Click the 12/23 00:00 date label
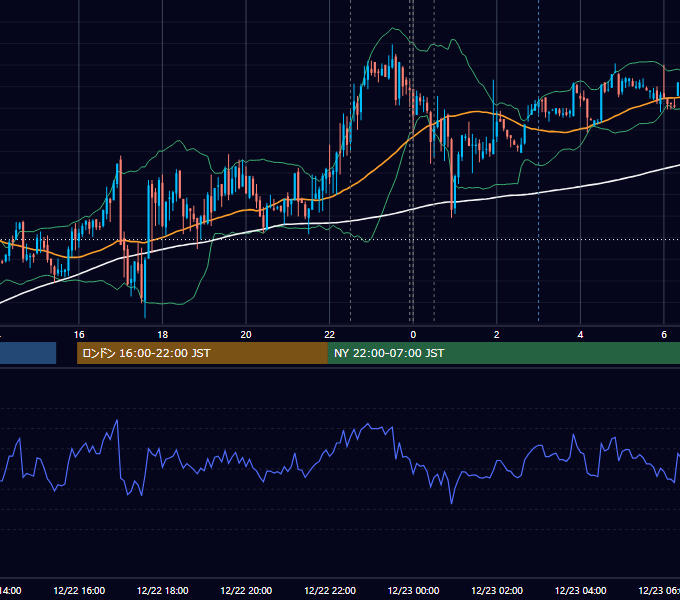The width and height of the screenshot is (680, 600). coord(413,590)
